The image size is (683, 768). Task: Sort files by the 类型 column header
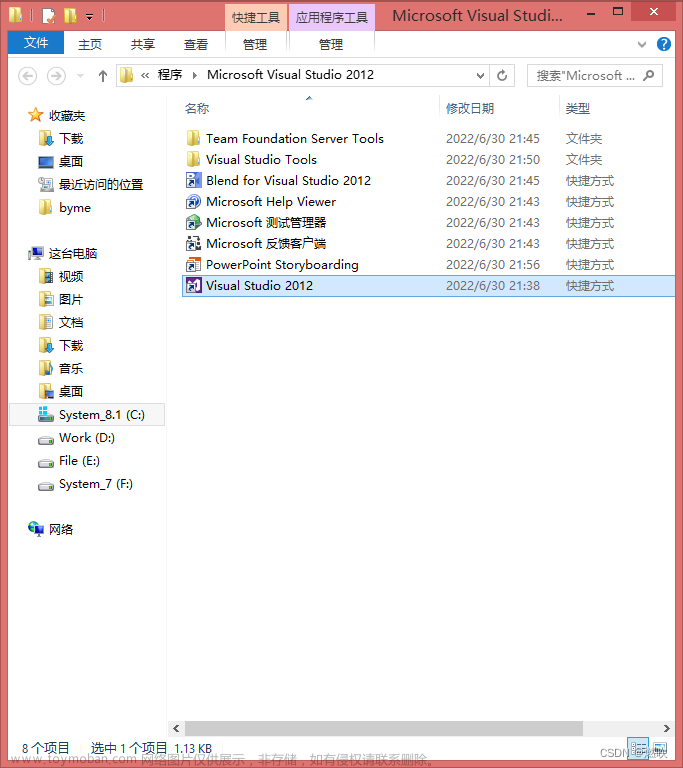[578, 109]
